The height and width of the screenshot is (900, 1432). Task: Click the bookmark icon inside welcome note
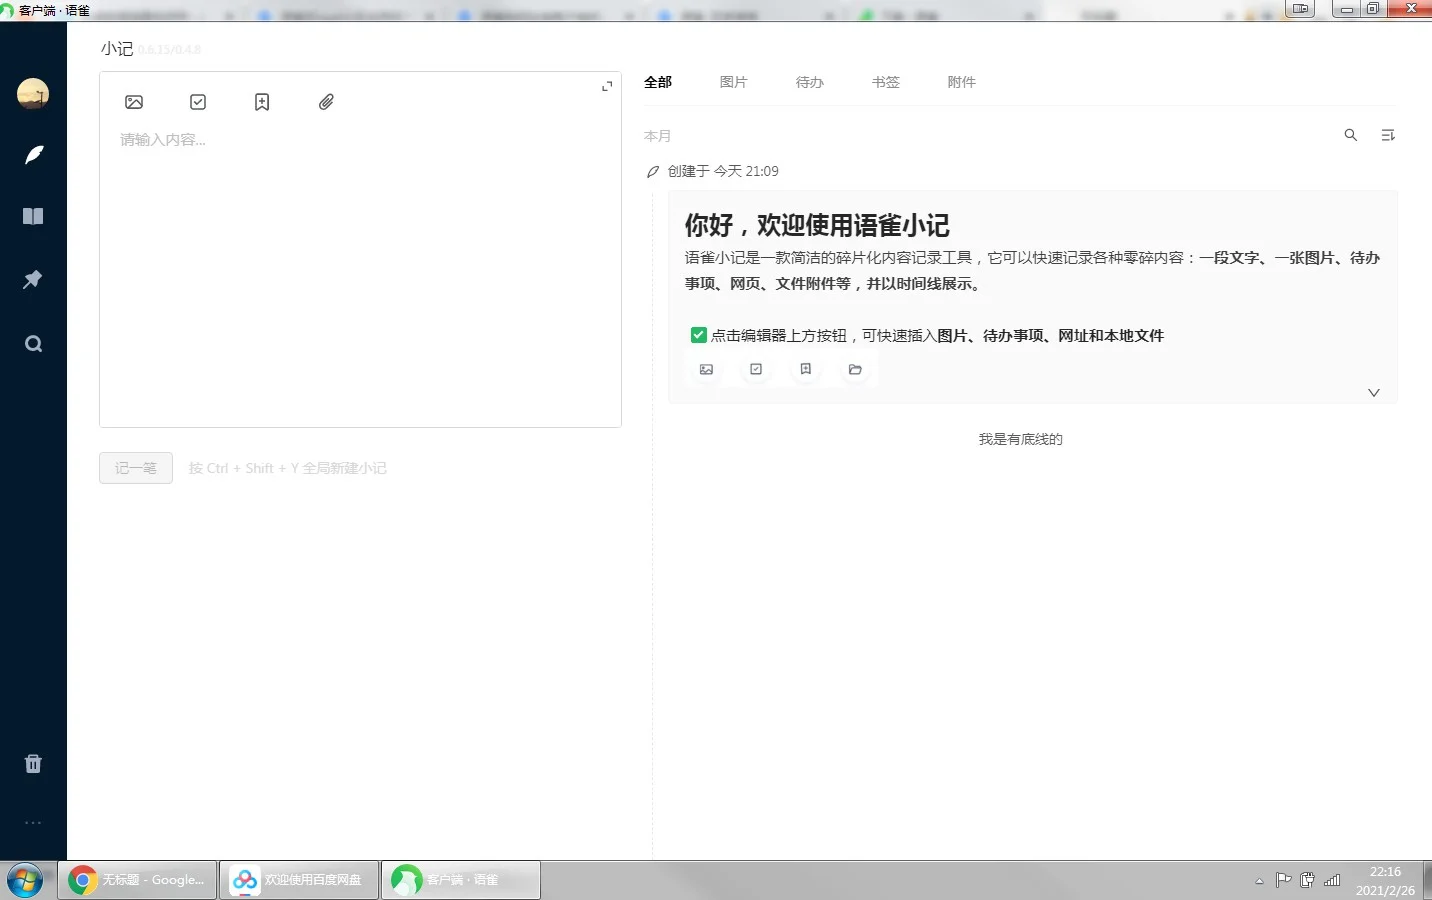click(805, 369)
